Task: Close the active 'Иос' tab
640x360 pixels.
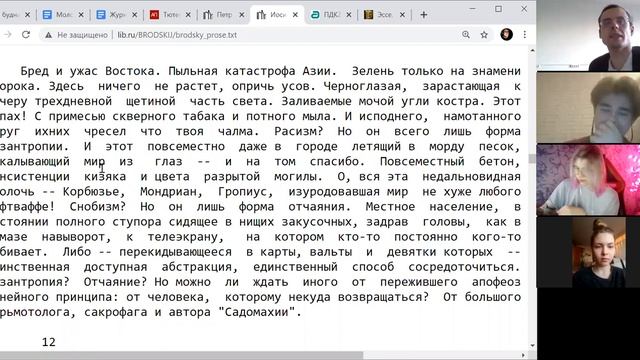Action: click(295, 15)
